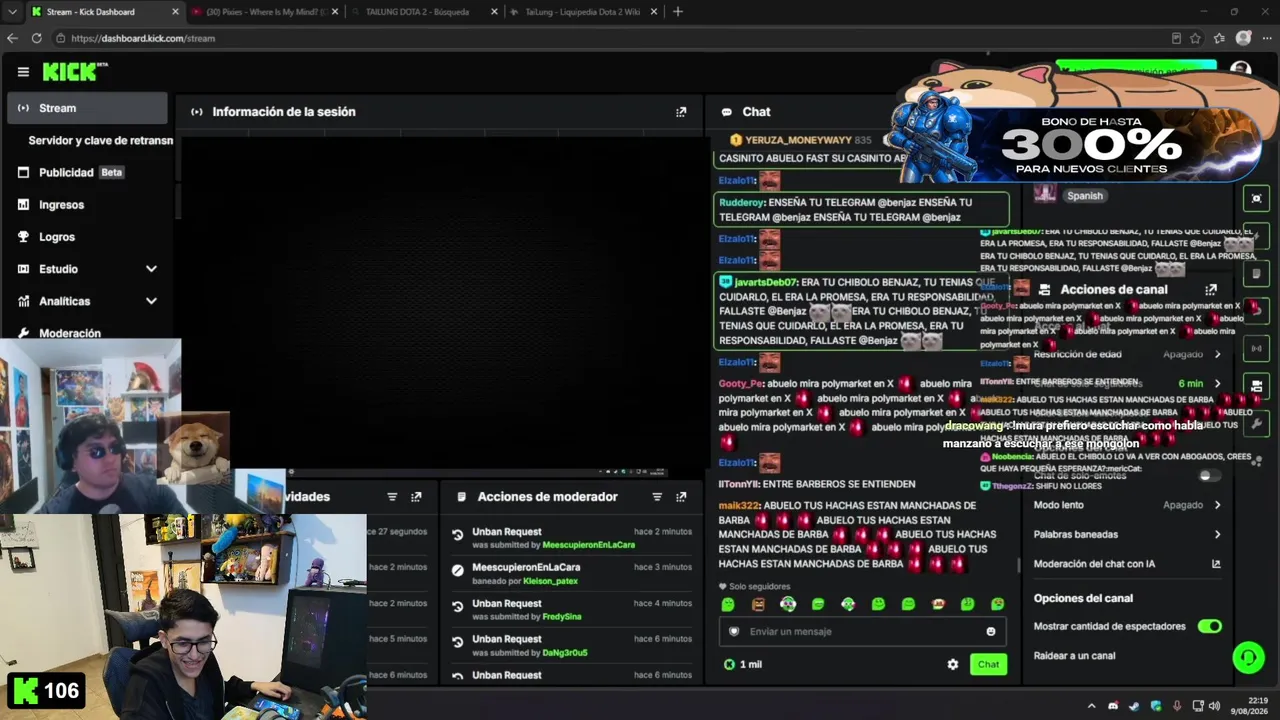1280x720 pixels.
Task: Open the hamburger menu next to Kick logo
Action: (x=23, y=72)
